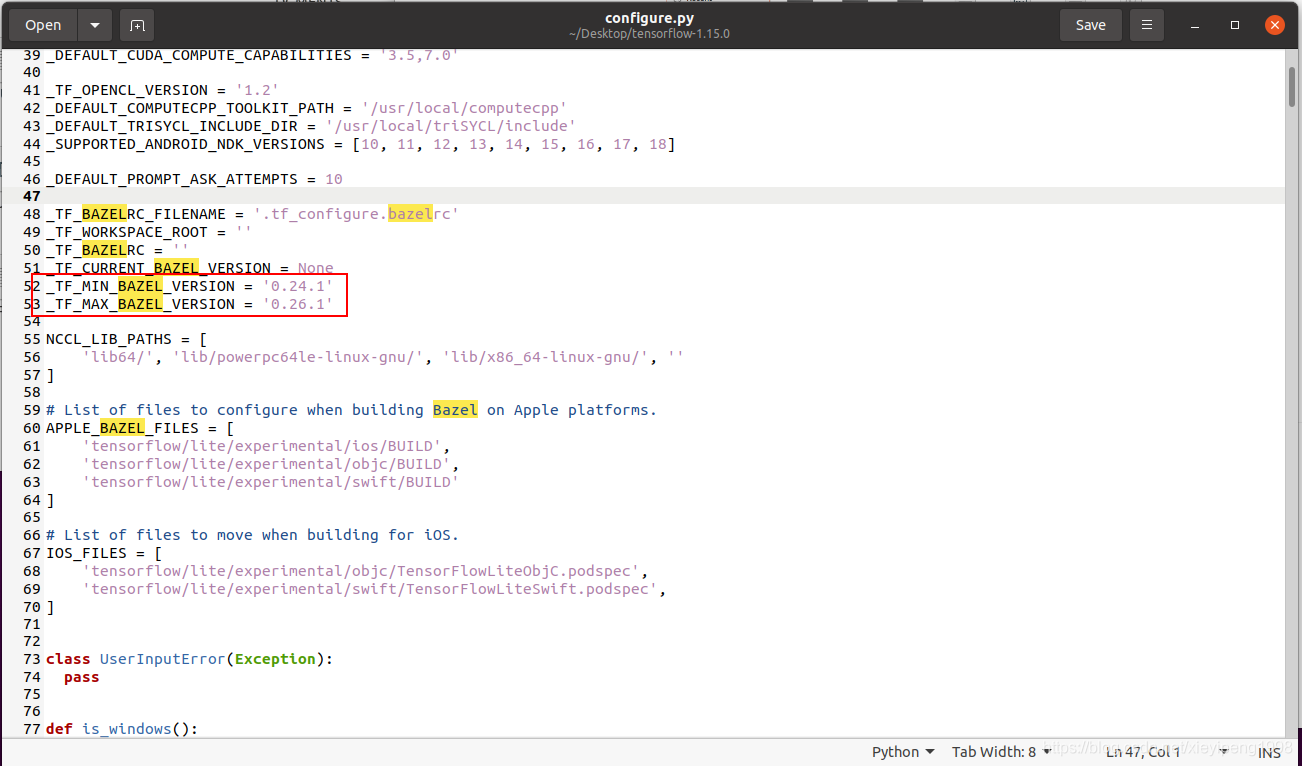Open the Python language selector
This screenshot has height=766, width=1302.
click(903, 752)
